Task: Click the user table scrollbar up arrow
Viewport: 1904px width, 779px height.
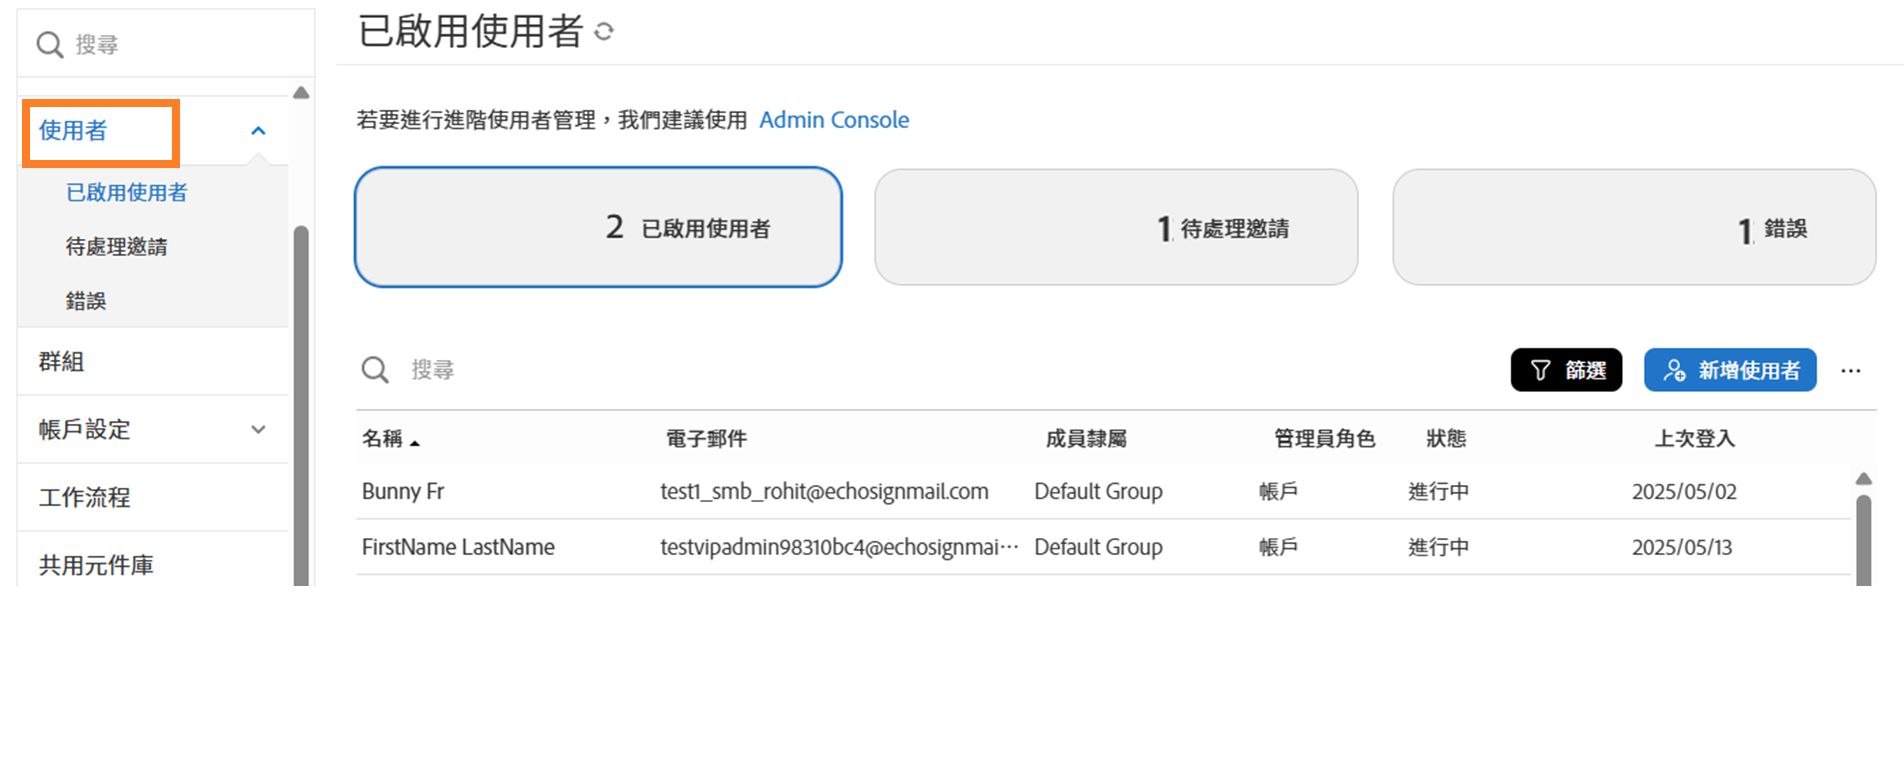Action: (1864, 479)
